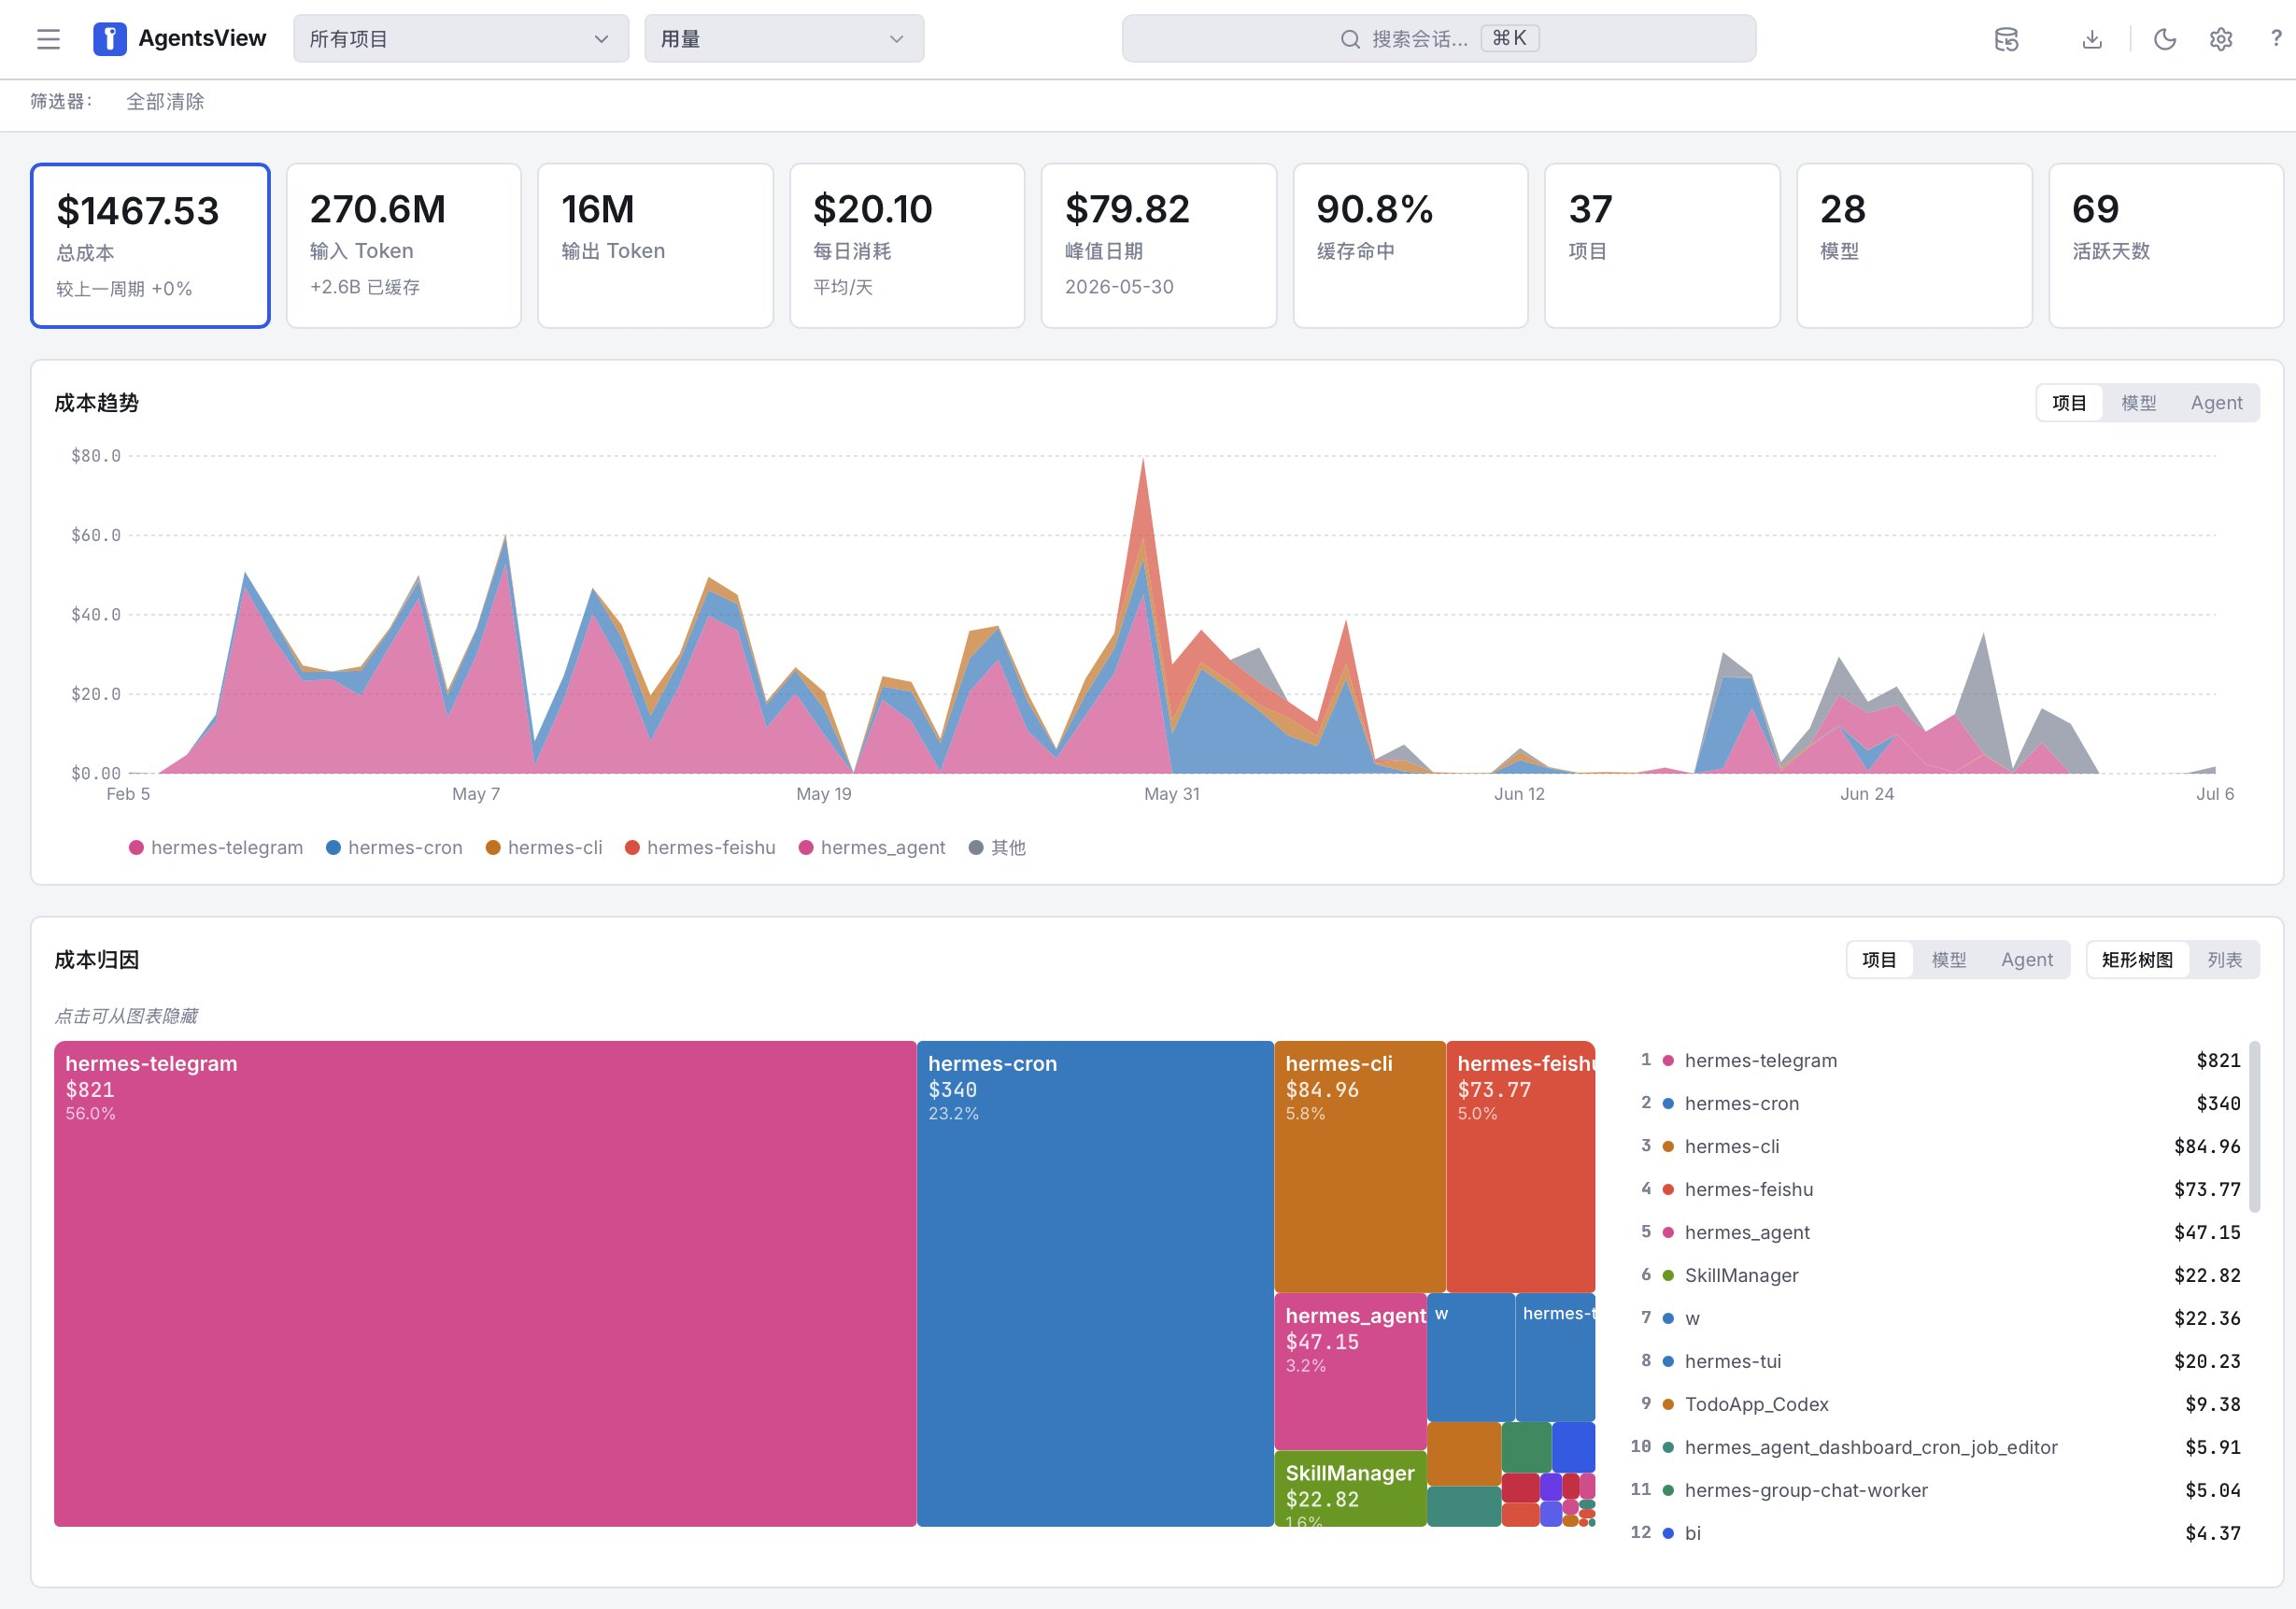Click the download export icon
2296x1609 pixels.
2092,39
